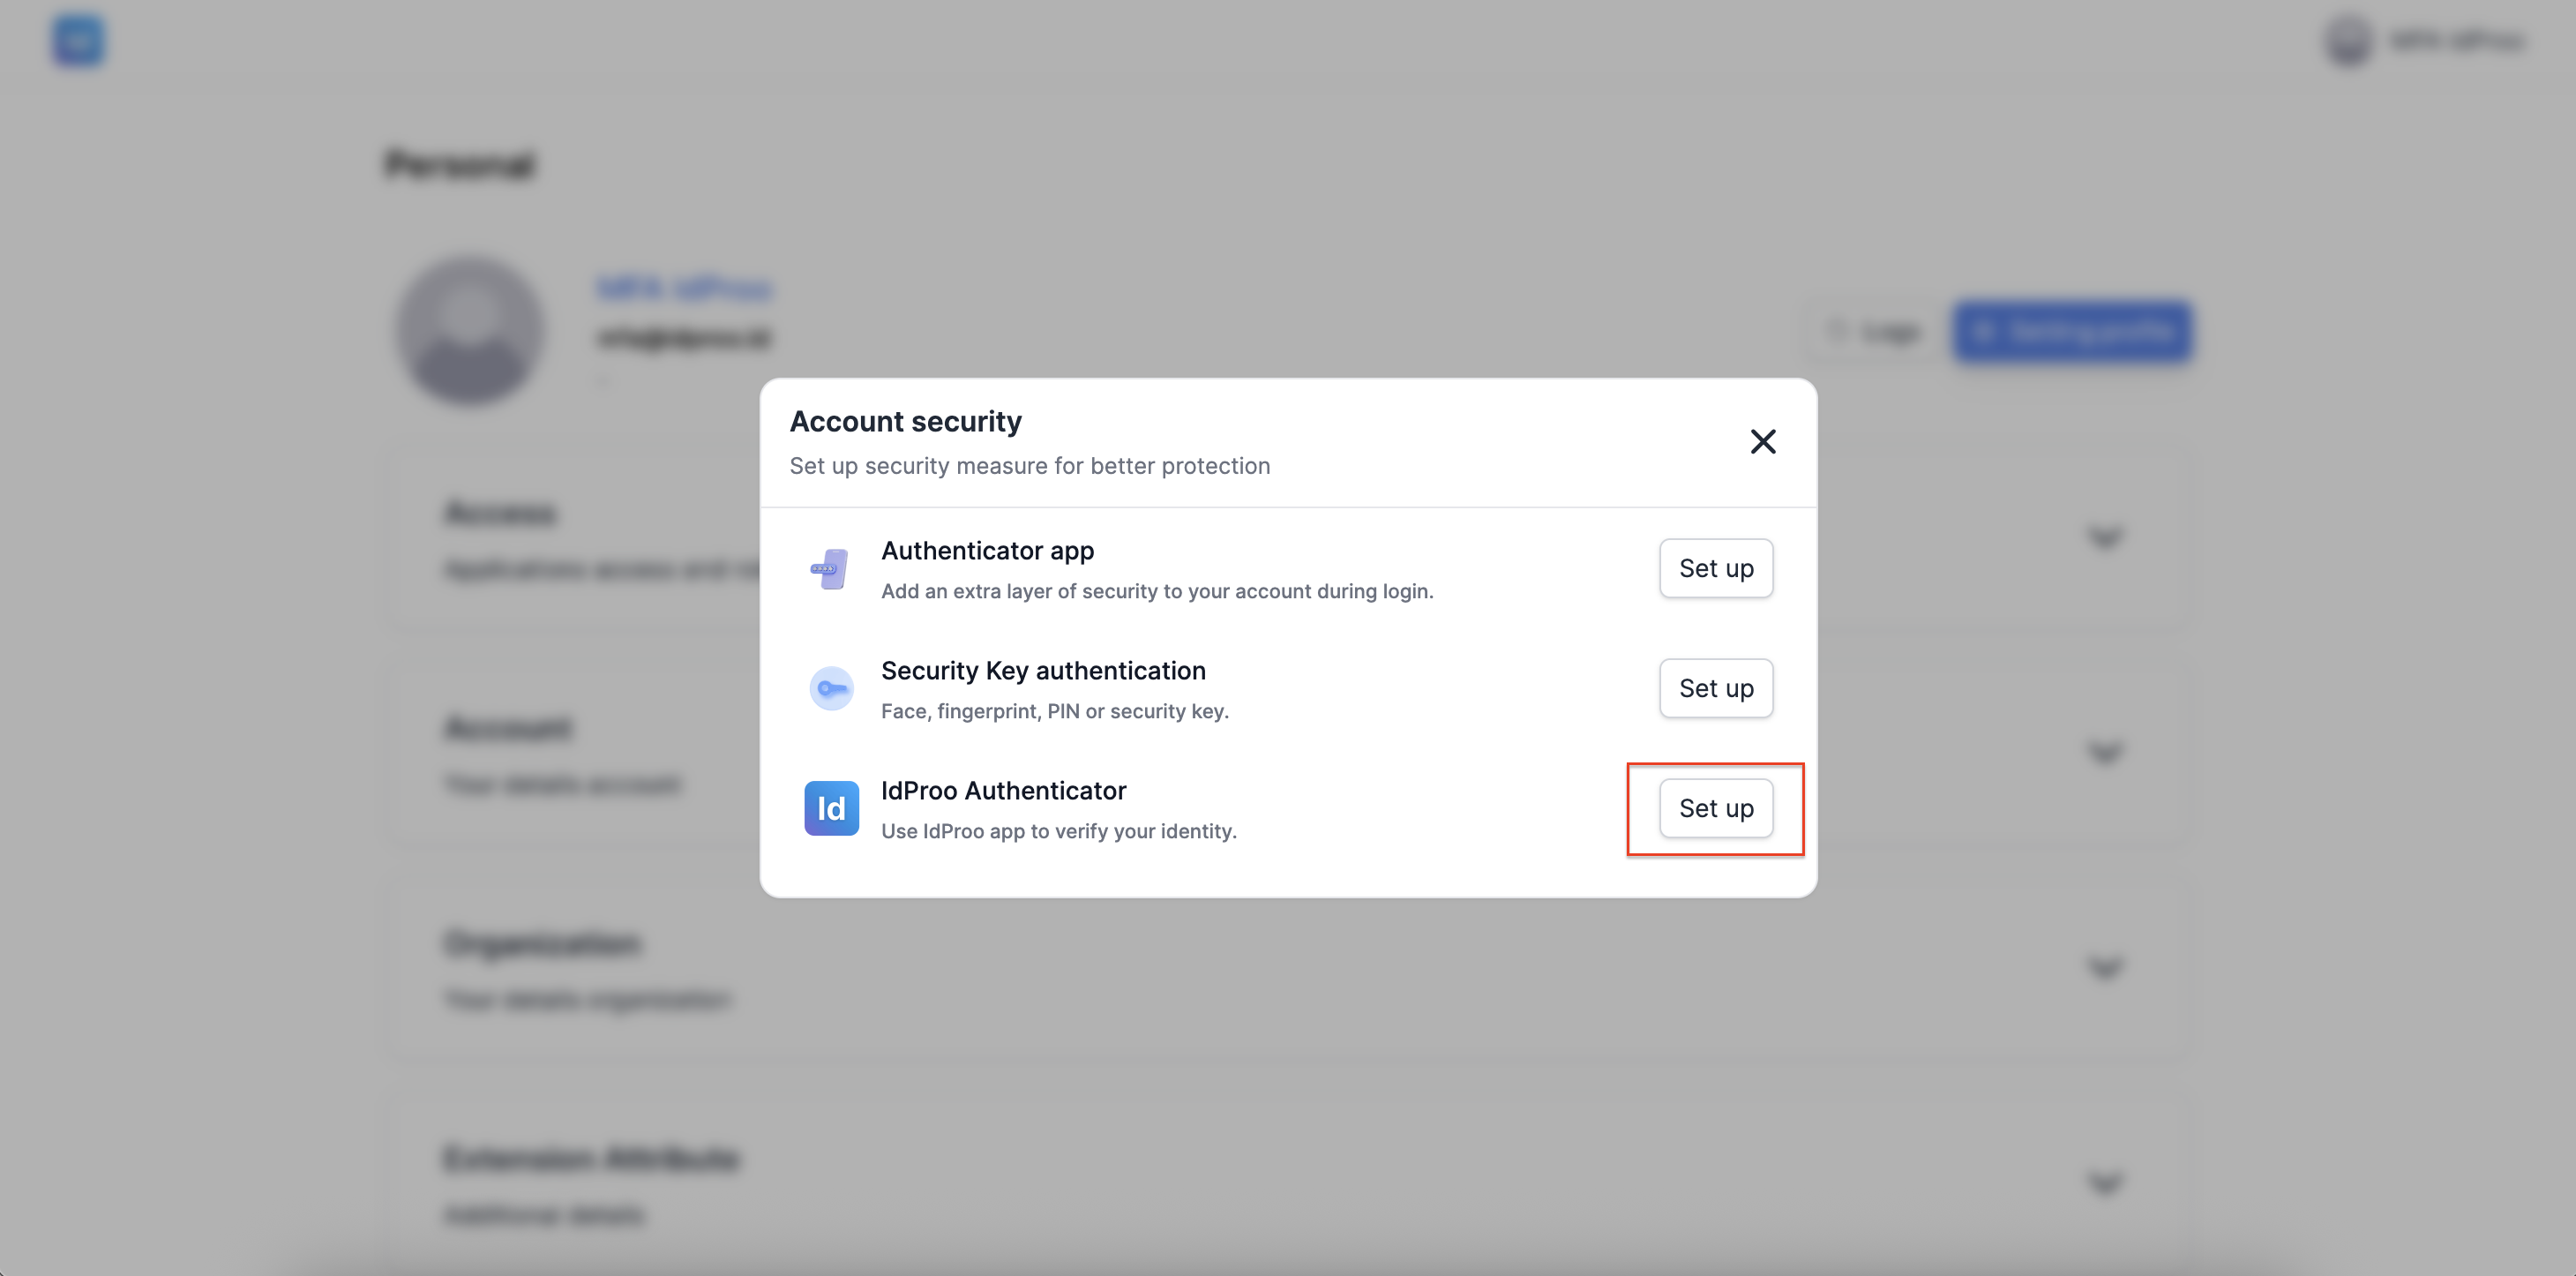Expand the blurred Organization section chevron
This screenshot has width=2576, height=1276.
tap(2104, 967)
